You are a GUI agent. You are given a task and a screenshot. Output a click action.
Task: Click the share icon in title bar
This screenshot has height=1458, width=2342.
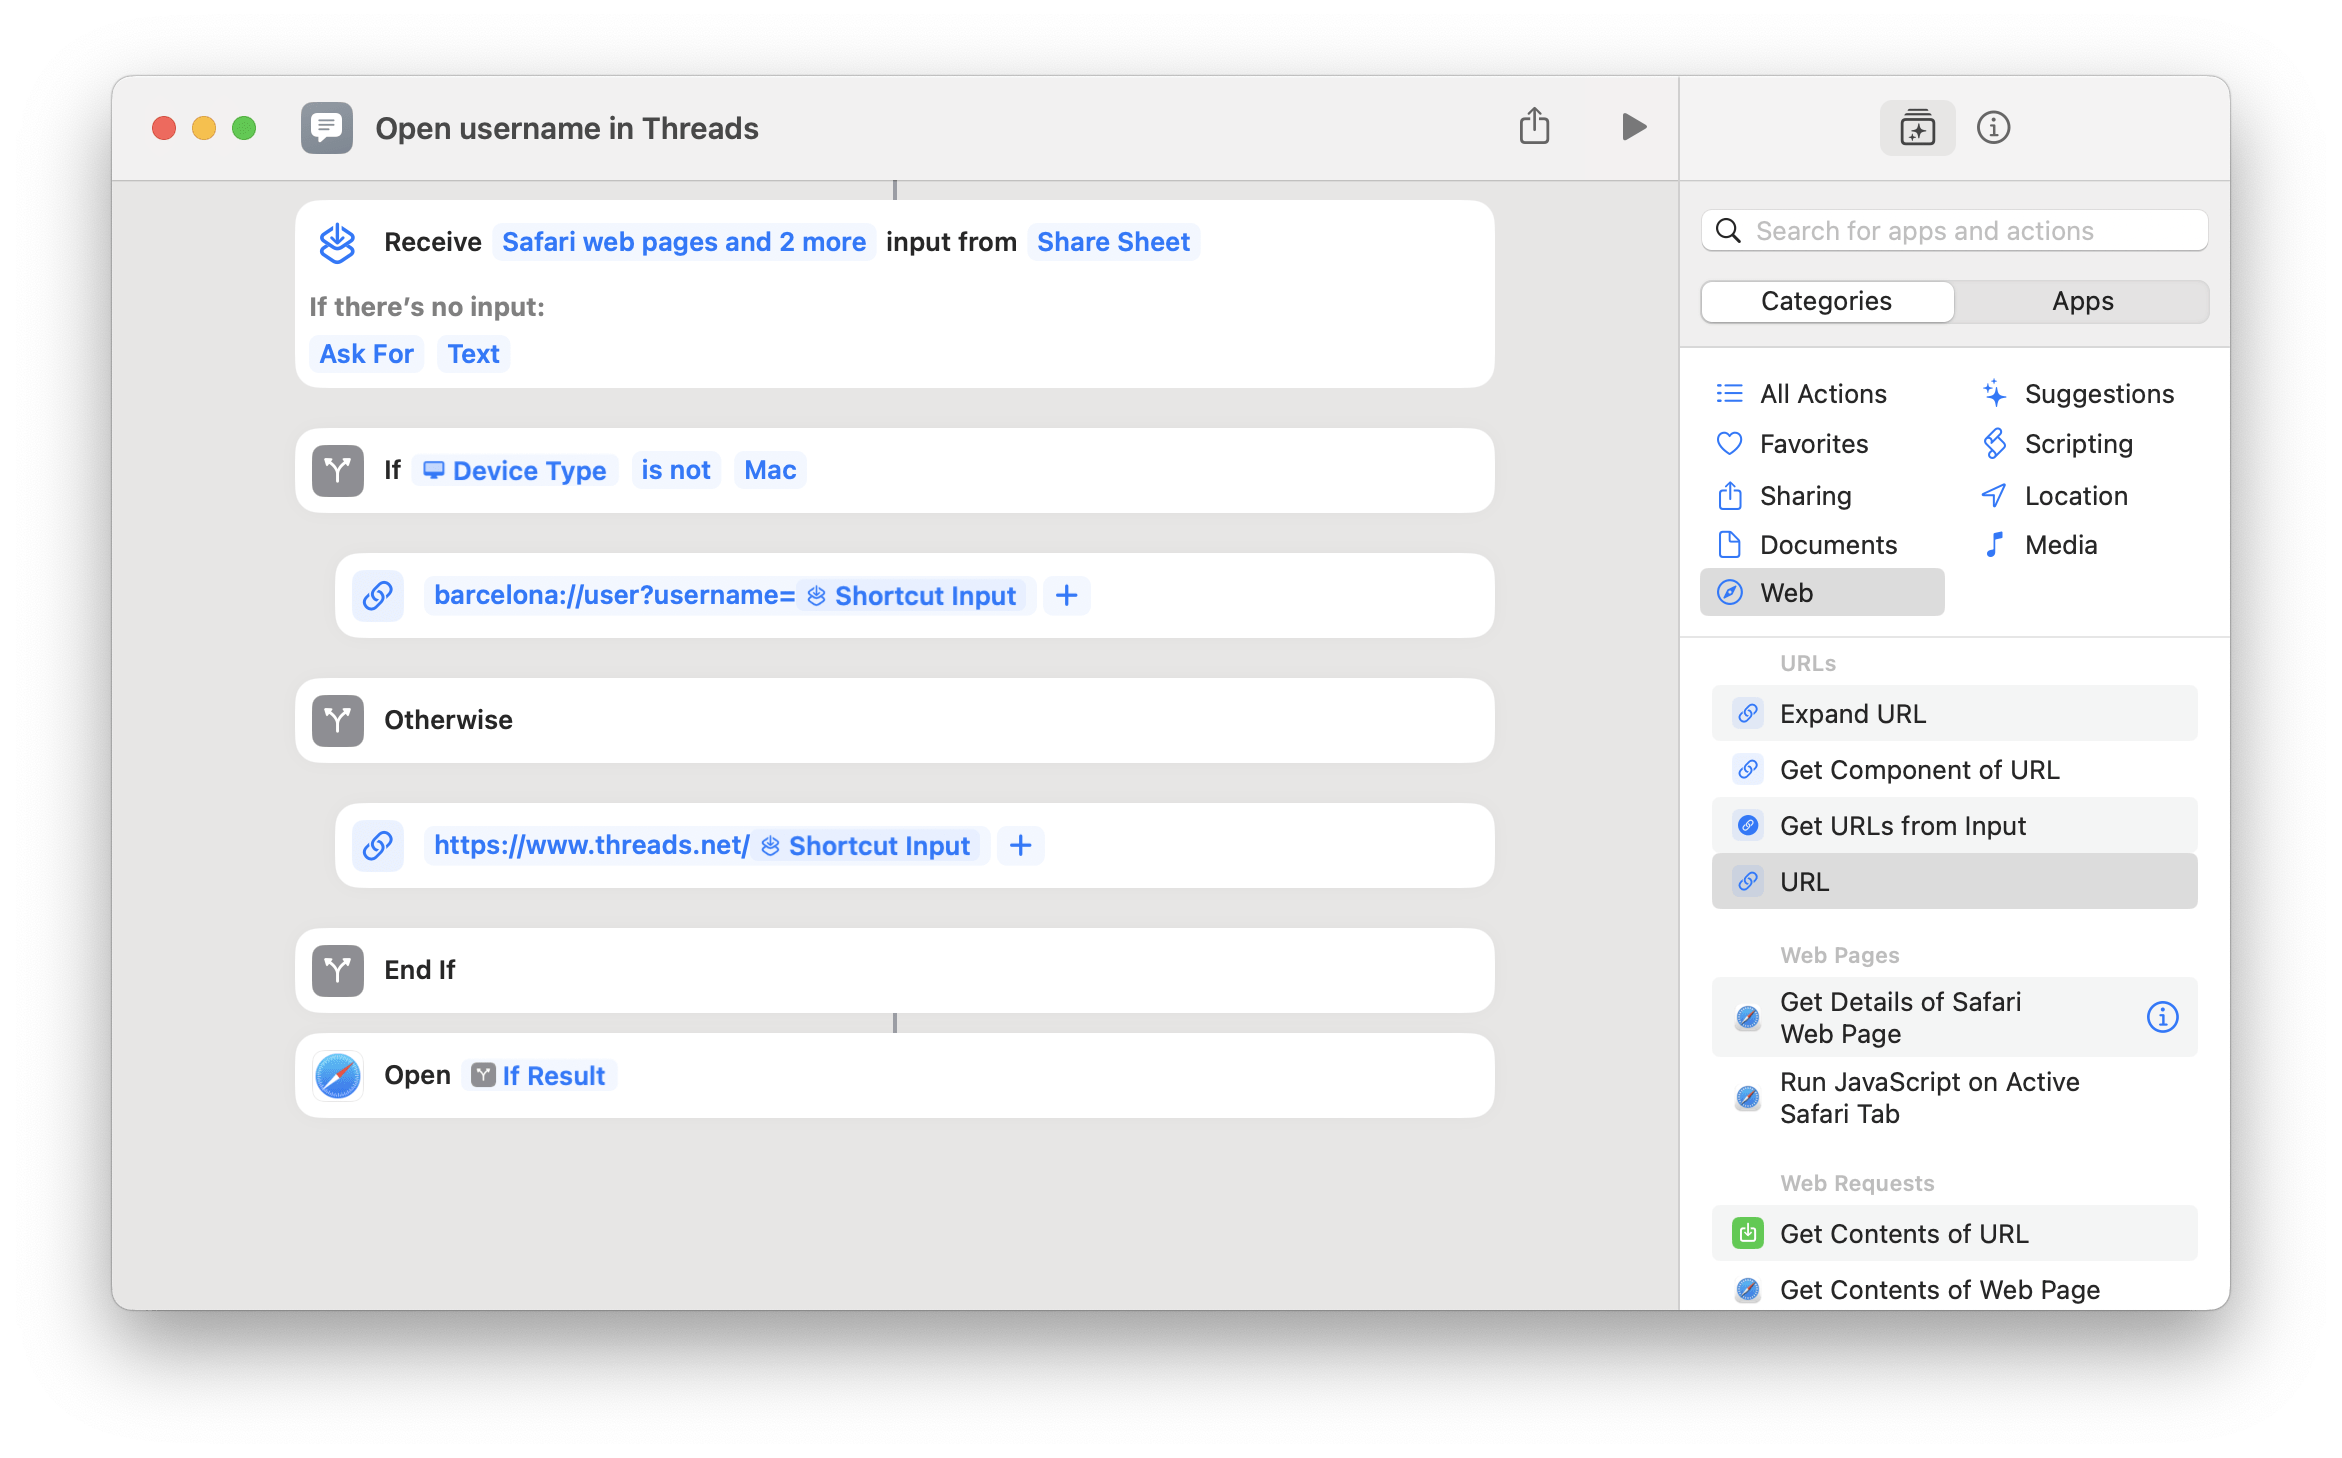(1534, 127)
